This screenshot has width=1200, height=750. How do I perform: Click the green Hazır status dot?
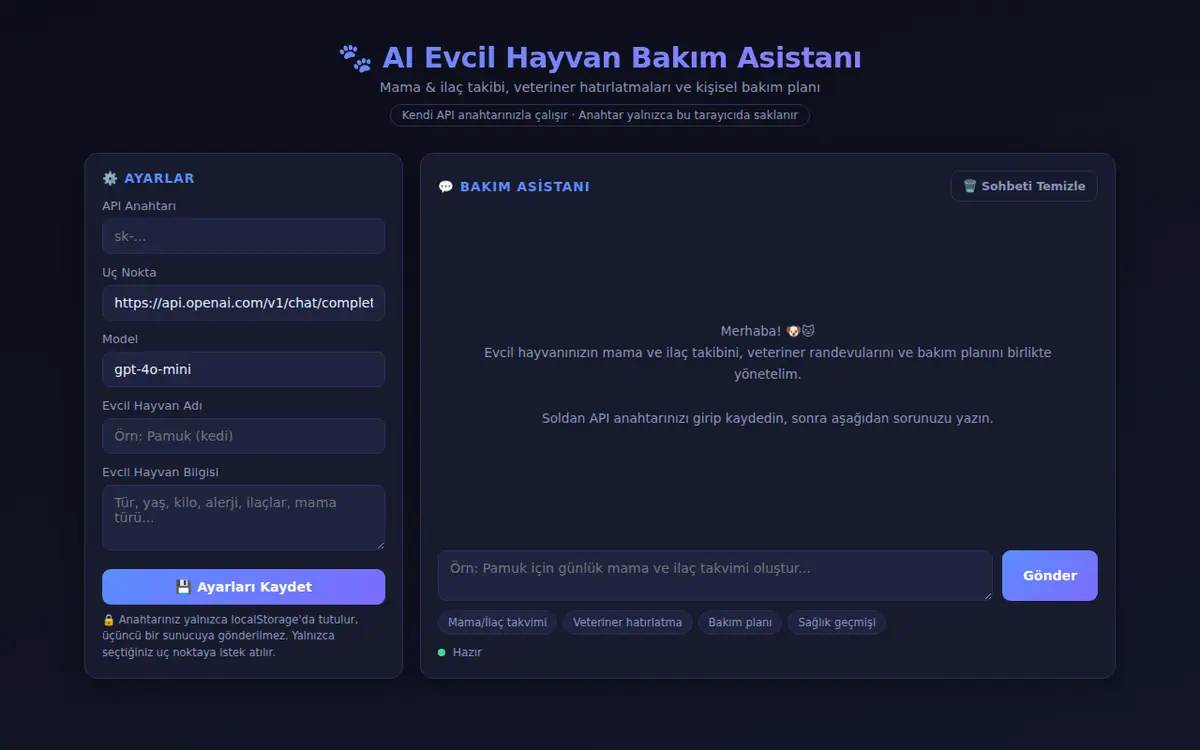pyautogui.click(x=441, y=652)
